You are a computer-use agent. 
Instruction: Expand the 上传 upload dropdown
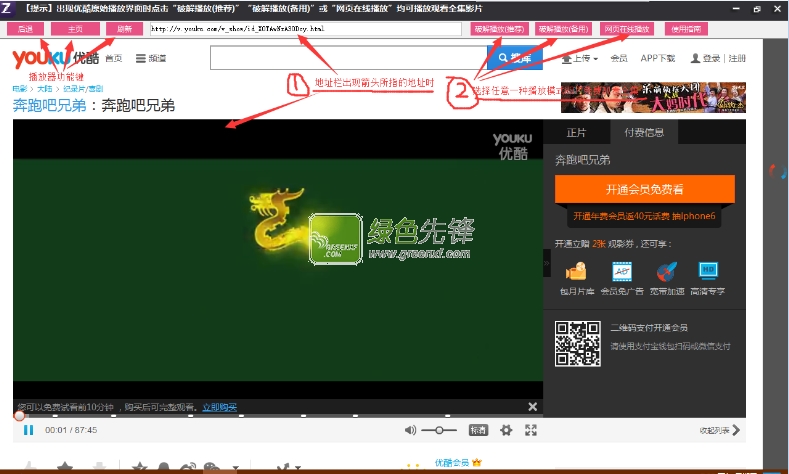(x=580, y=58)
